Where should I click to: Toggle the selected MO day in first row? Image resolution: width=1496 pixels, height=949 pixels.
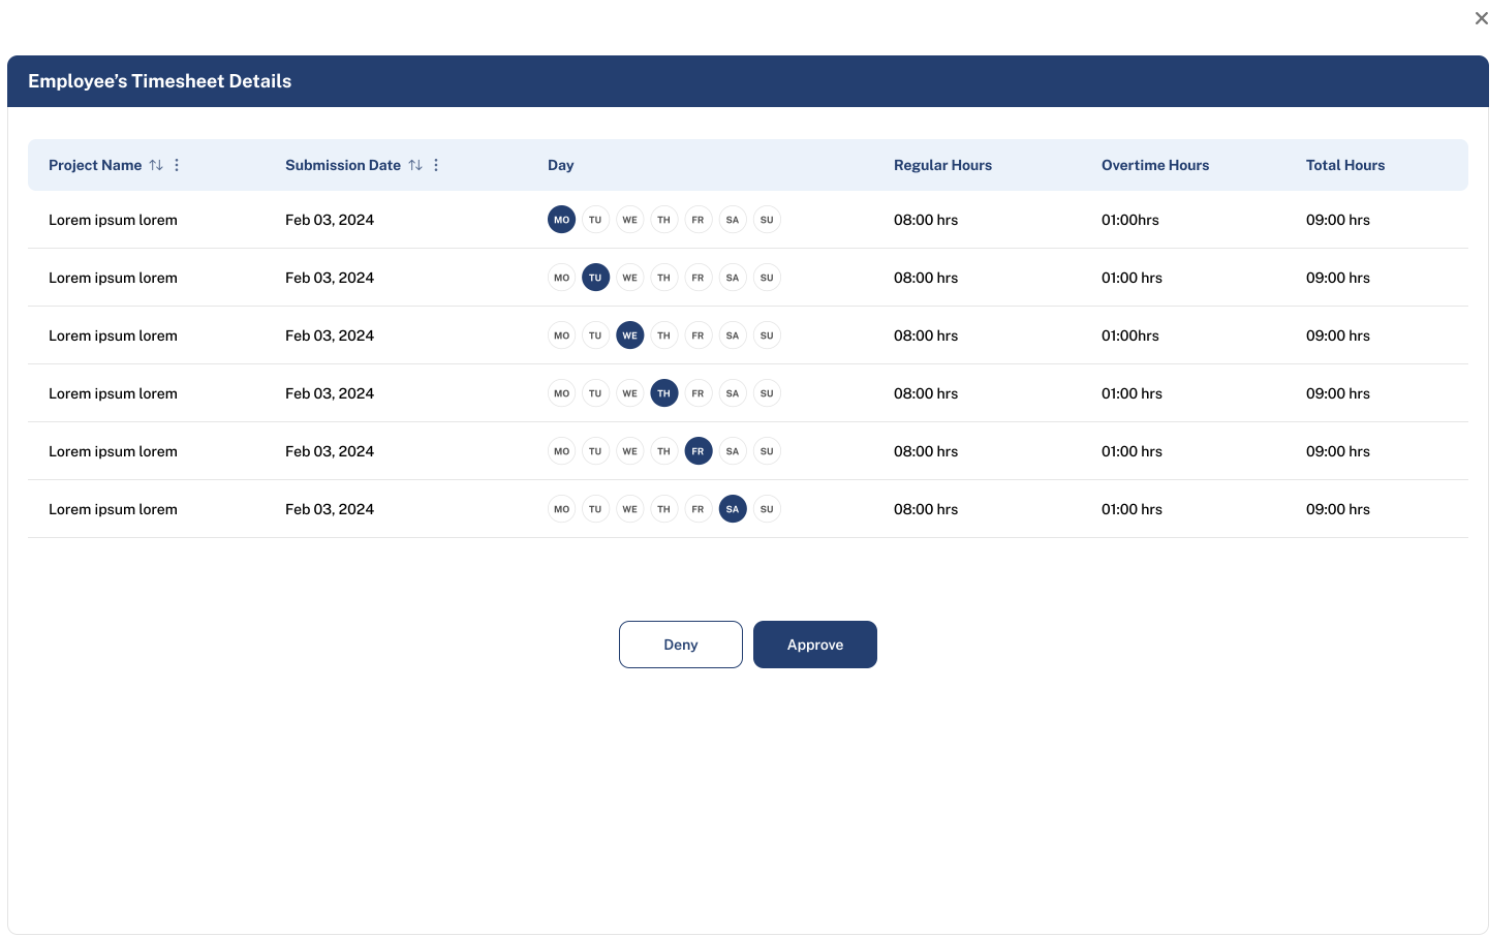[x=561, y=220]
